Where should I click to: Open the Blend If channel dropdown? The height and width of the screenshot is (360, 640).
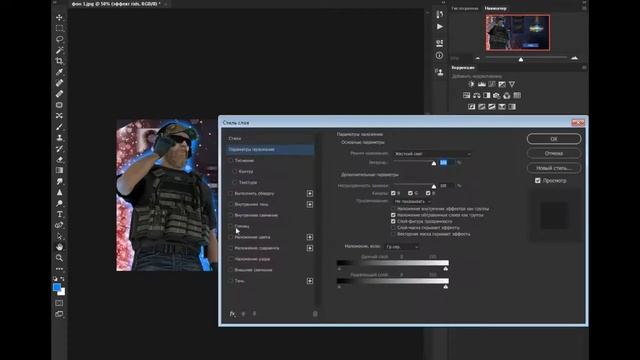pyautogui.click(x=402, y=247)
